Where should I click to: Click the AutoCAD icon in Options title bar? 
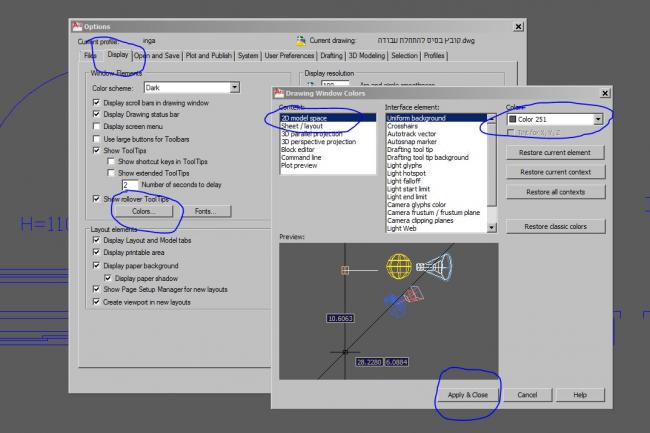[77, 27]
